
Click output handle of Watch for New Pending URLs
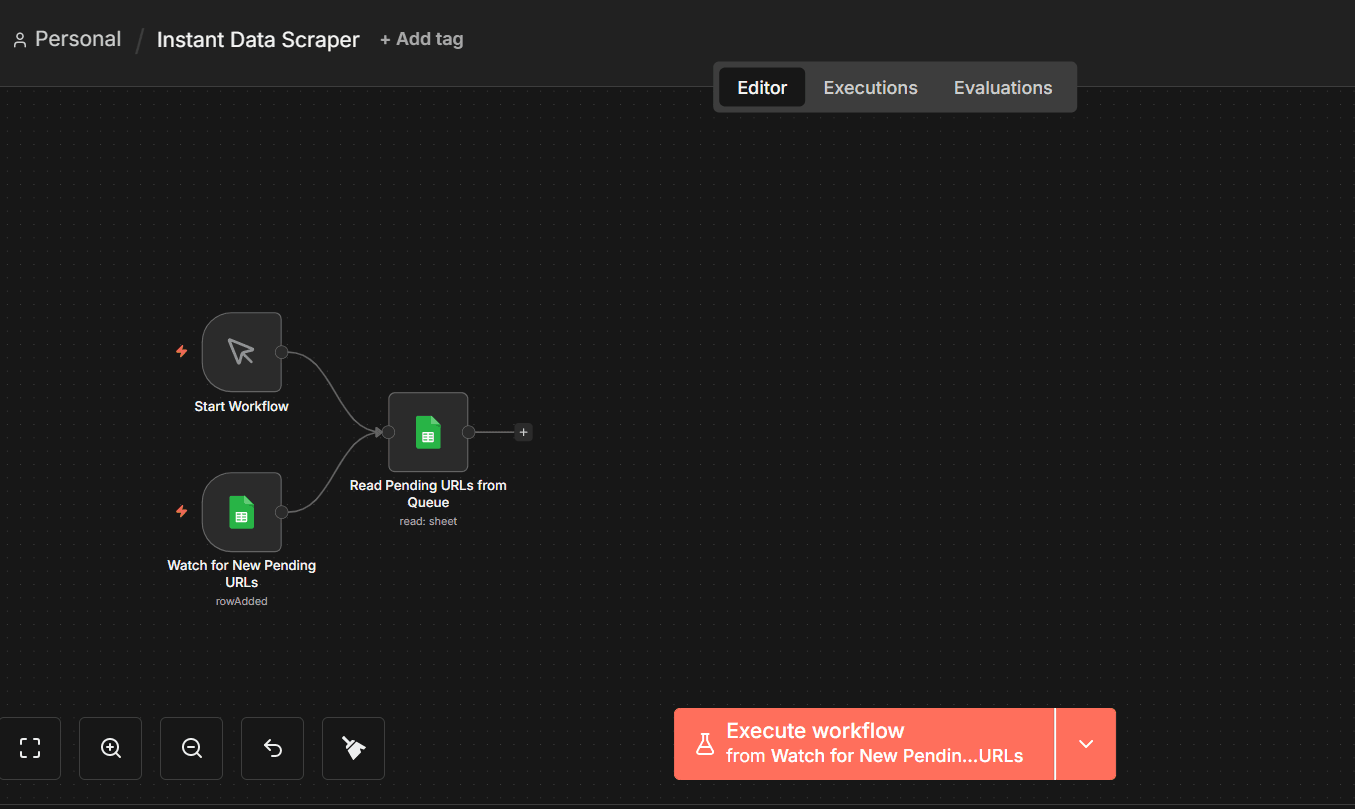coord(282,512)
